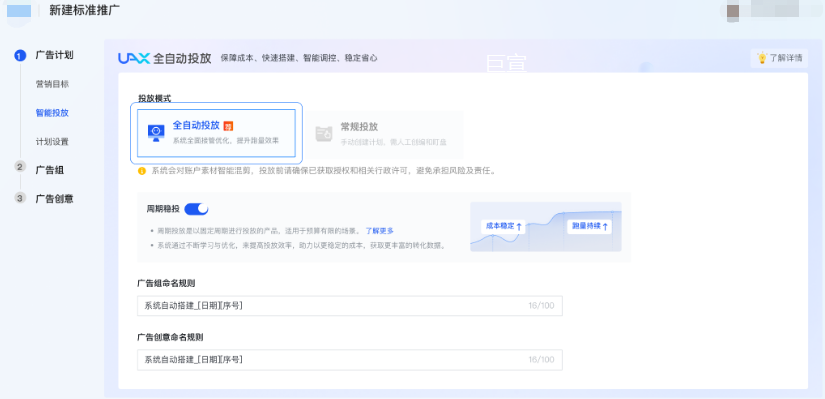This screenshot has width=825, height=399.
Task: Jump to the 营销目标 section
Action: pos(52,84)
